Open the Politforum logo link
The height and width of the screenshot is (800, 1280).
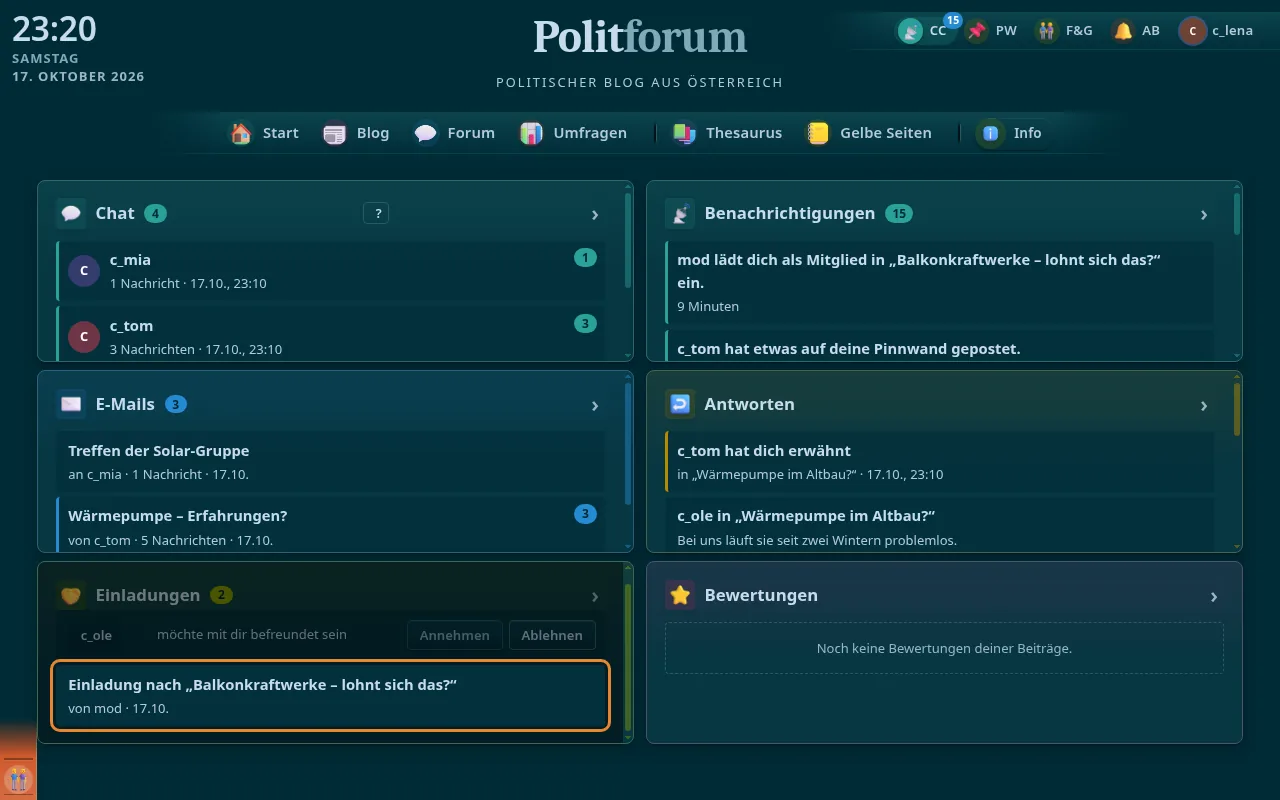click(640, 37)
